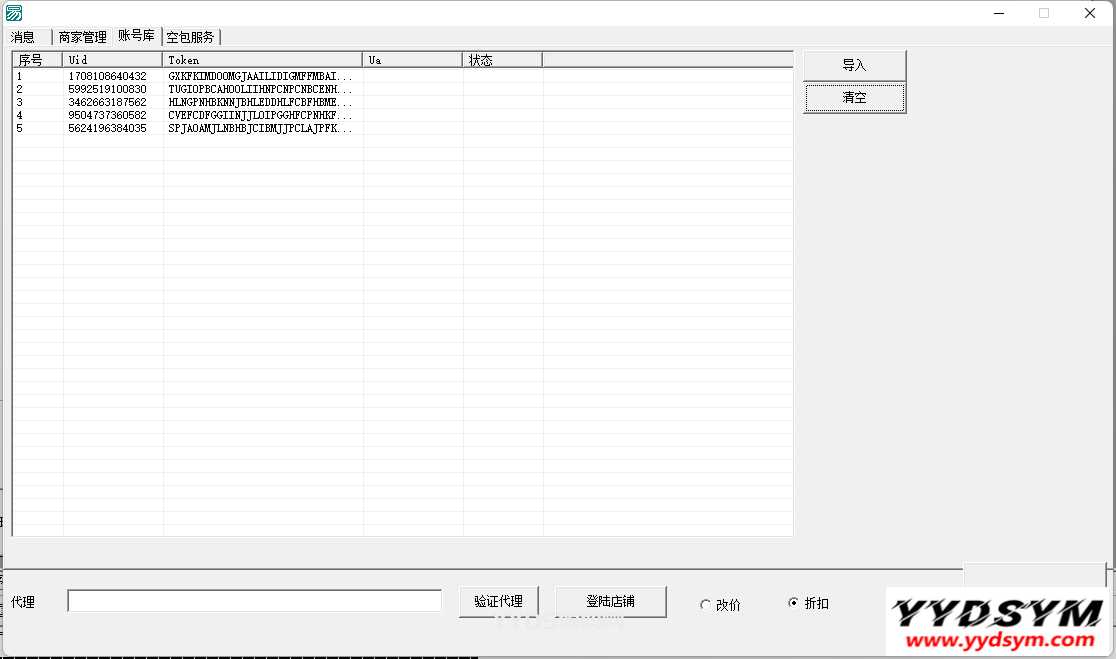The height and width of the screenshot is (659, 1116).
Task: Open the 商家管理 tab
Action: click(x=81, y=36)
